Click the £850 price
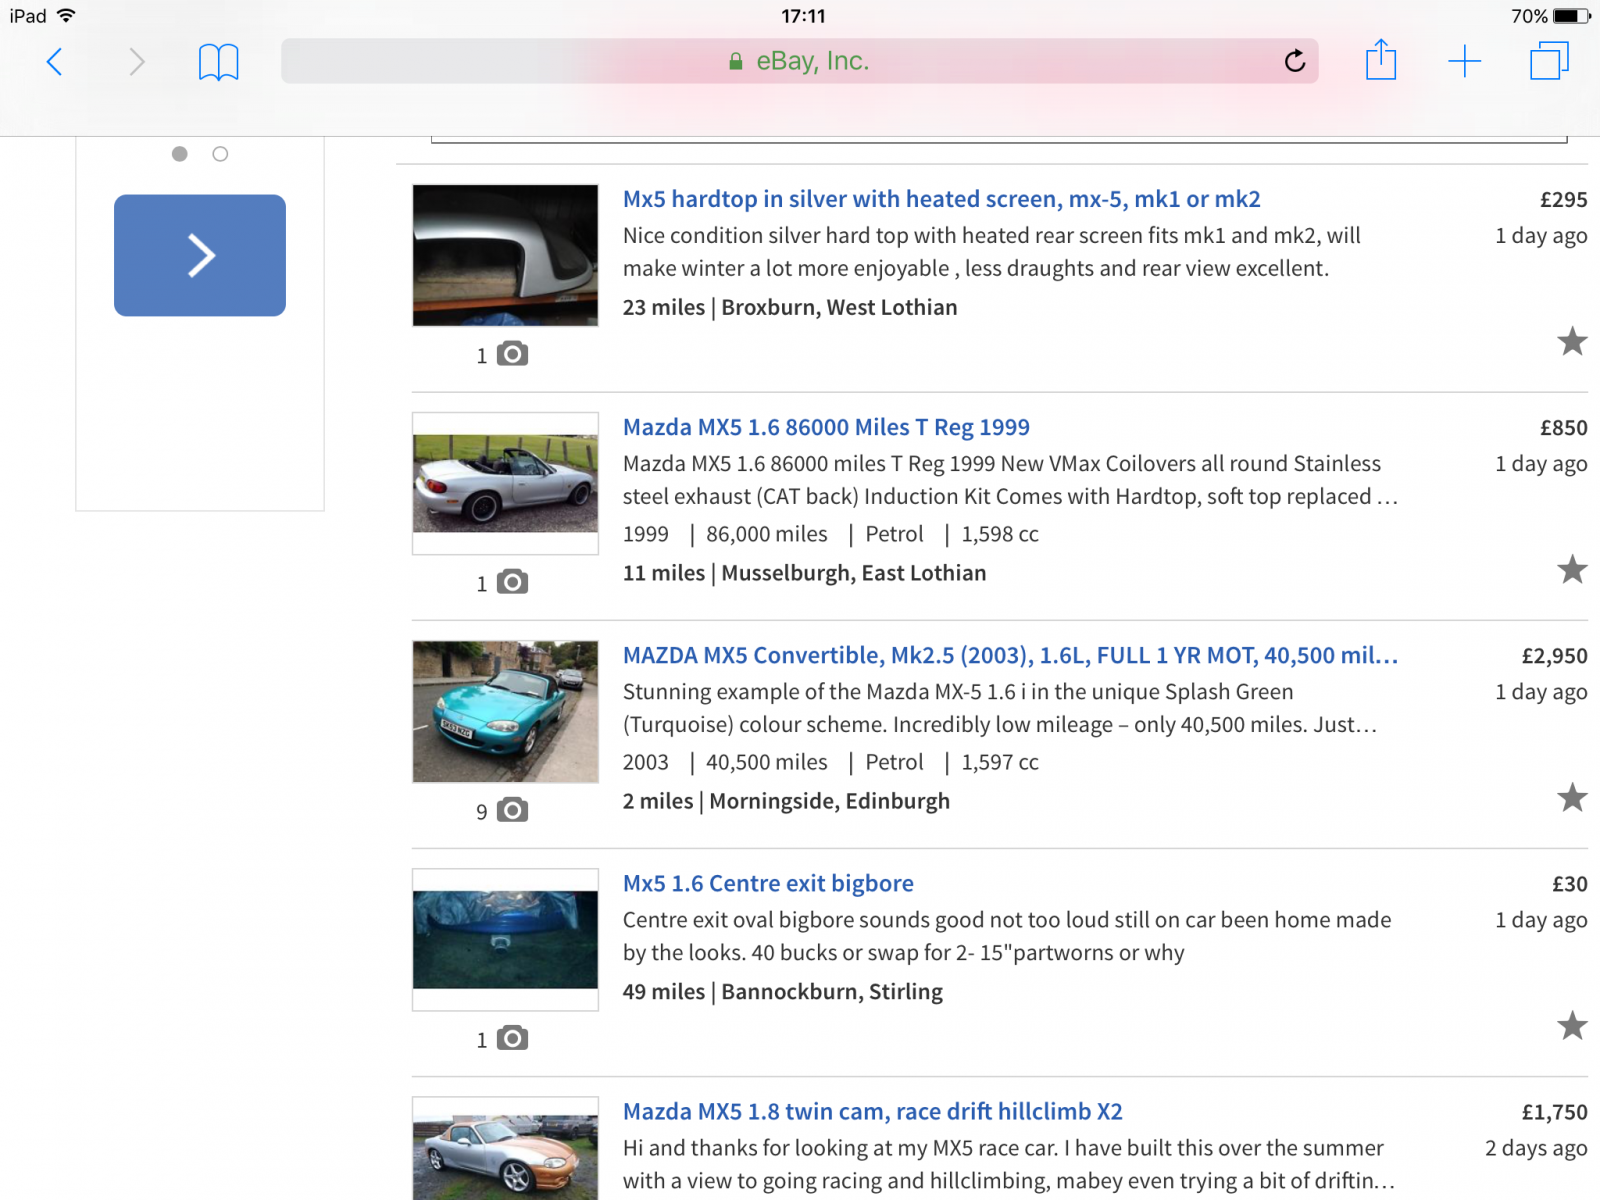This screenshot has width=1600, height=1200. tap(1563, 427)
